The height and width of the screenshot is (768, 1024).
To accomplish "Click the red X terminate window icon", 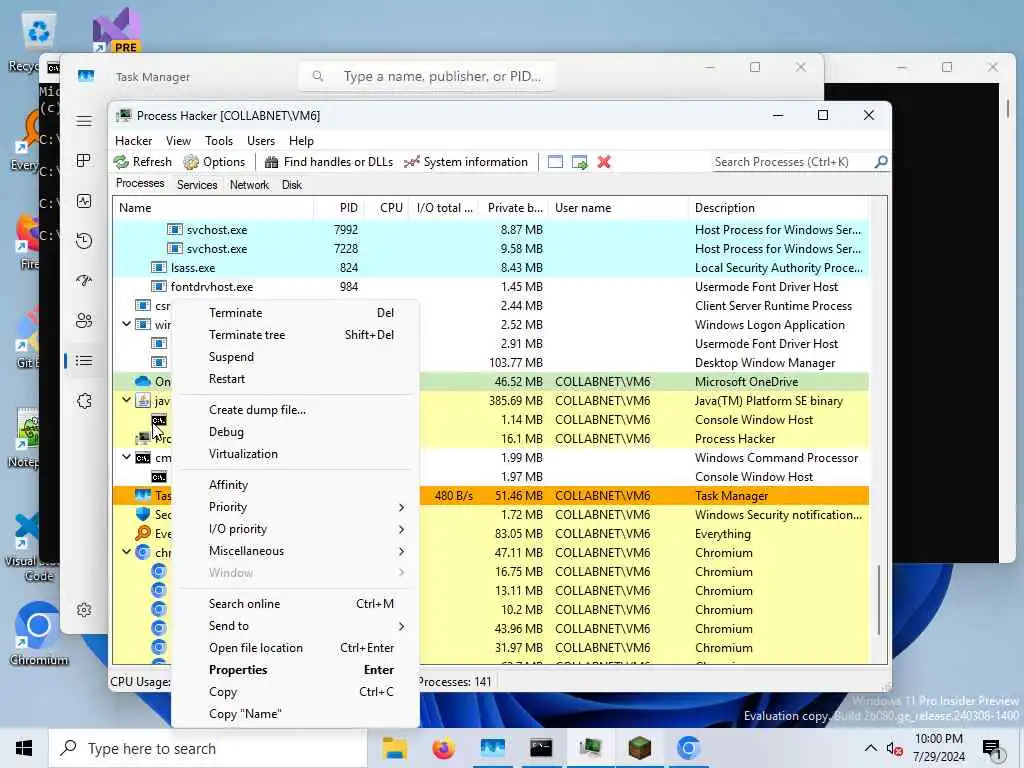I will pos(604,162).
